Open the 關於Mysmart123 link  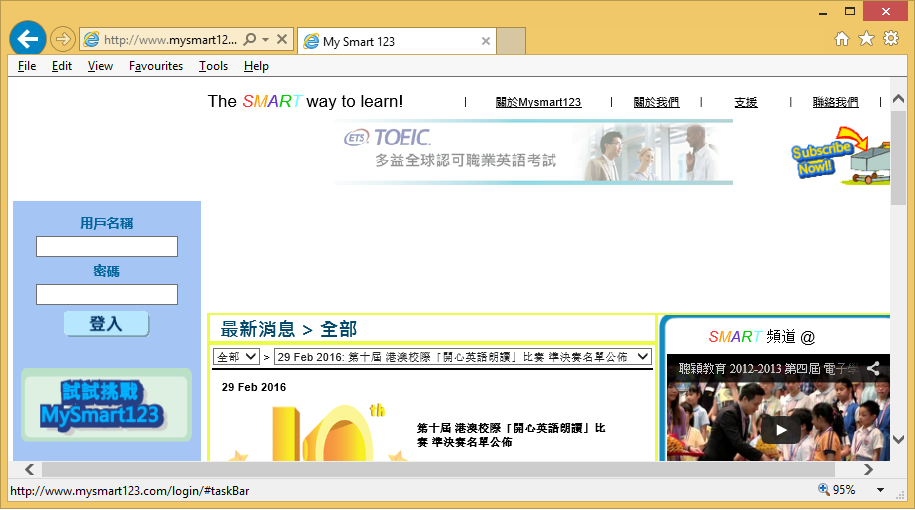tap(538, 102)
